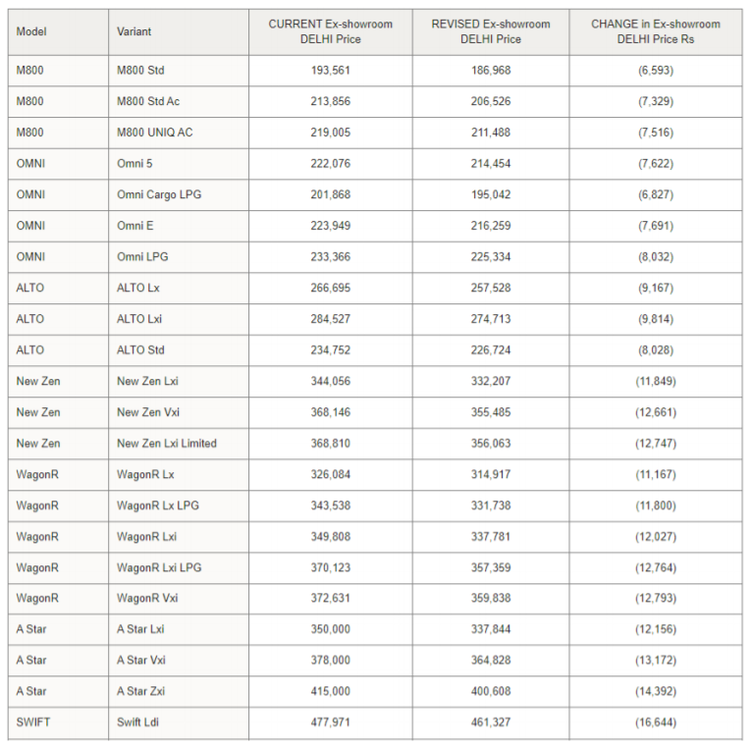Screen dimensions: 750x746
Task: Click the M800 UNIQ AC variant cell
Action: (178, 133)
